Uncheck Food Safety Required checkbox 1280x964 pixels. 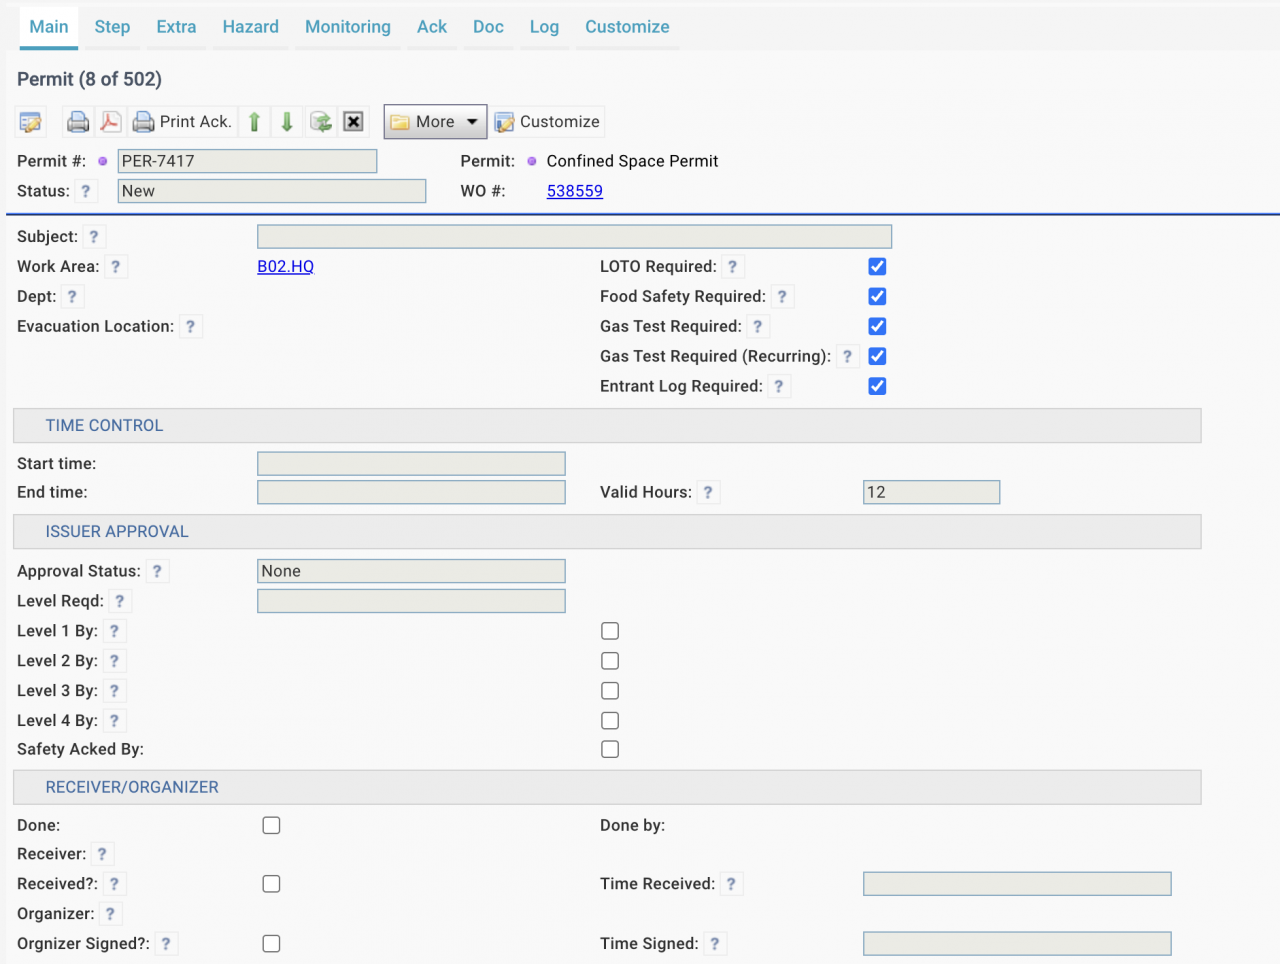tap(877, 296)
